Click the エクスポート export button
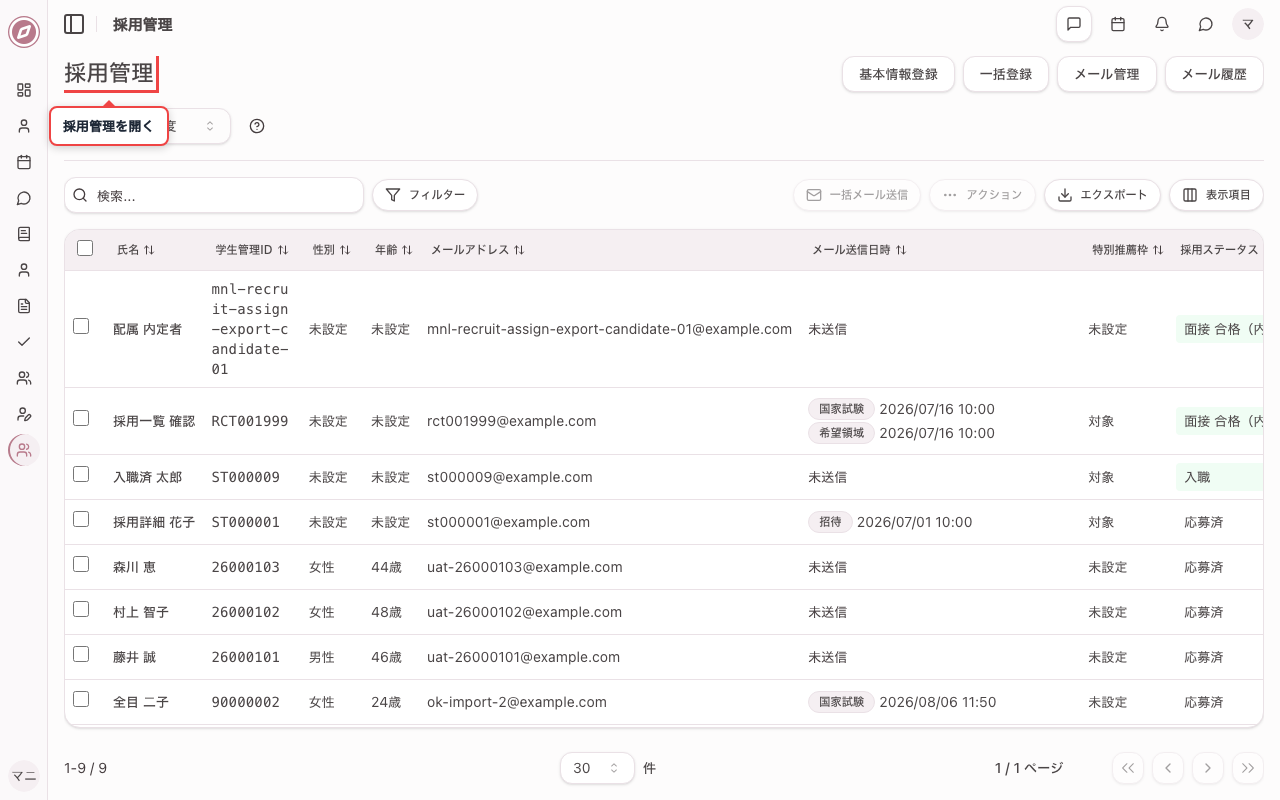This screenshot has height=800, width=1280. click(x=1102, y=195)
